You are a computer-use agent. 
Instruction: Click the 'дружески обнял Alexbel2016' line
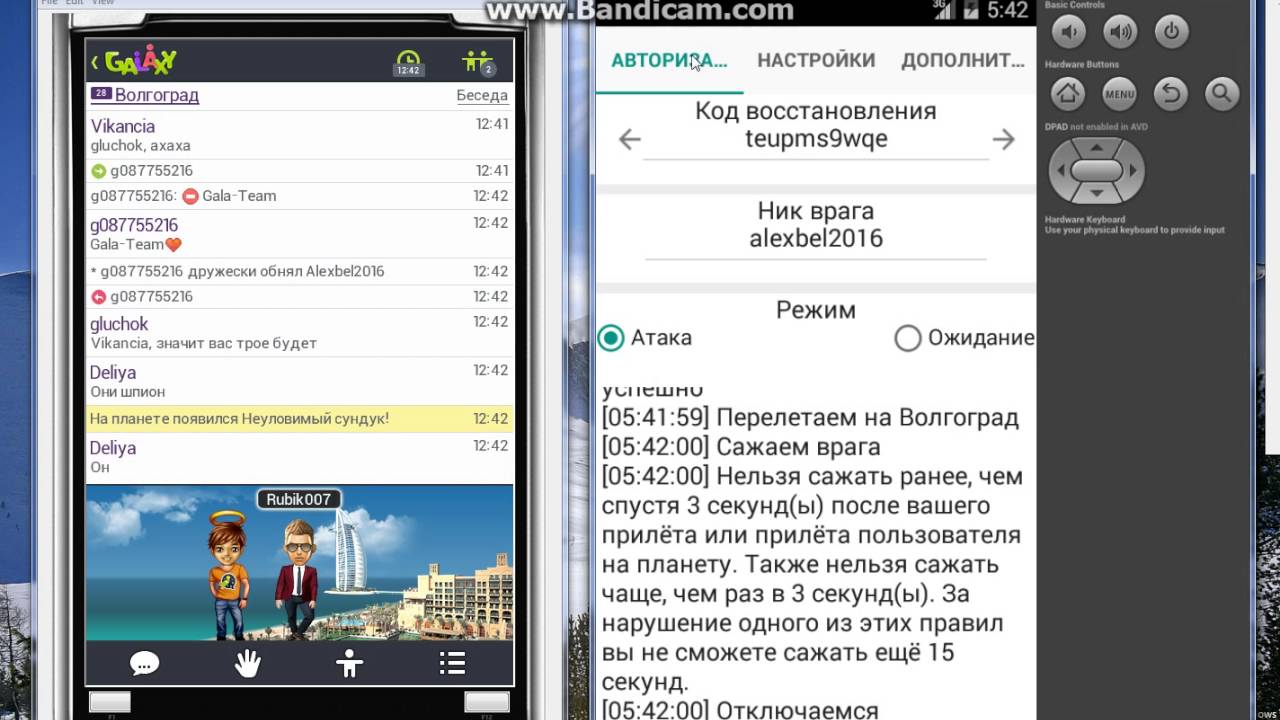(x=300, y=271)
